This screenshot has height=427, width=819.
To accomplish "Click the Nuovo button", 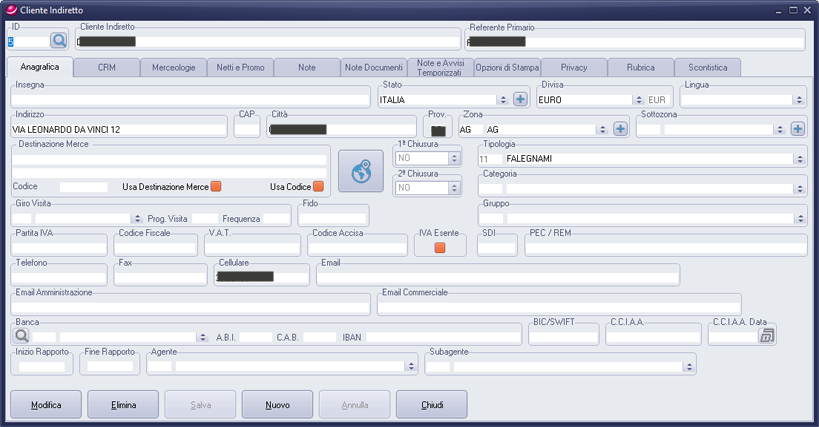I will (x=277, y=405).
